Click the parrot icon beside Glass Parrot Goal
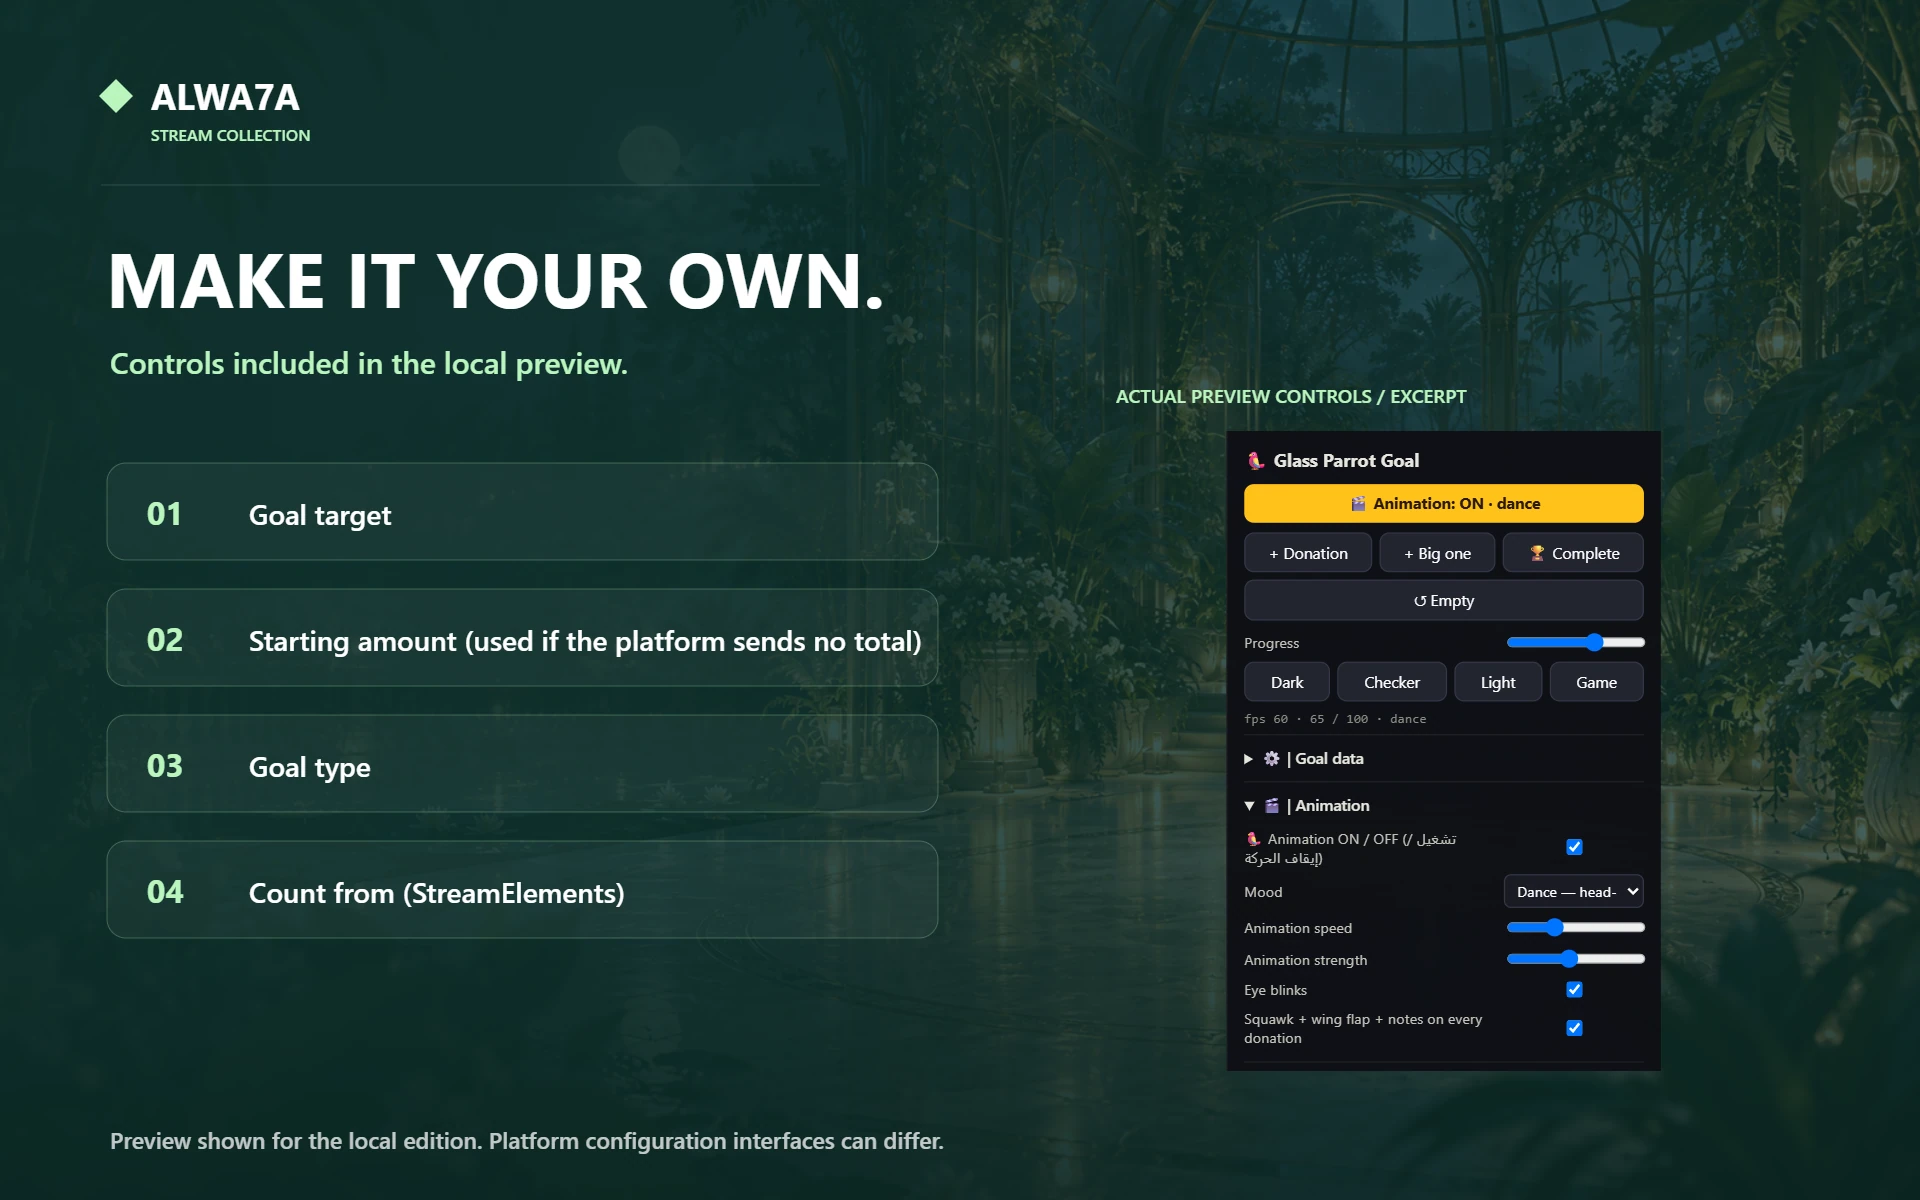The height and width of the screenshot is (1200, 1920). point(1256,461)
